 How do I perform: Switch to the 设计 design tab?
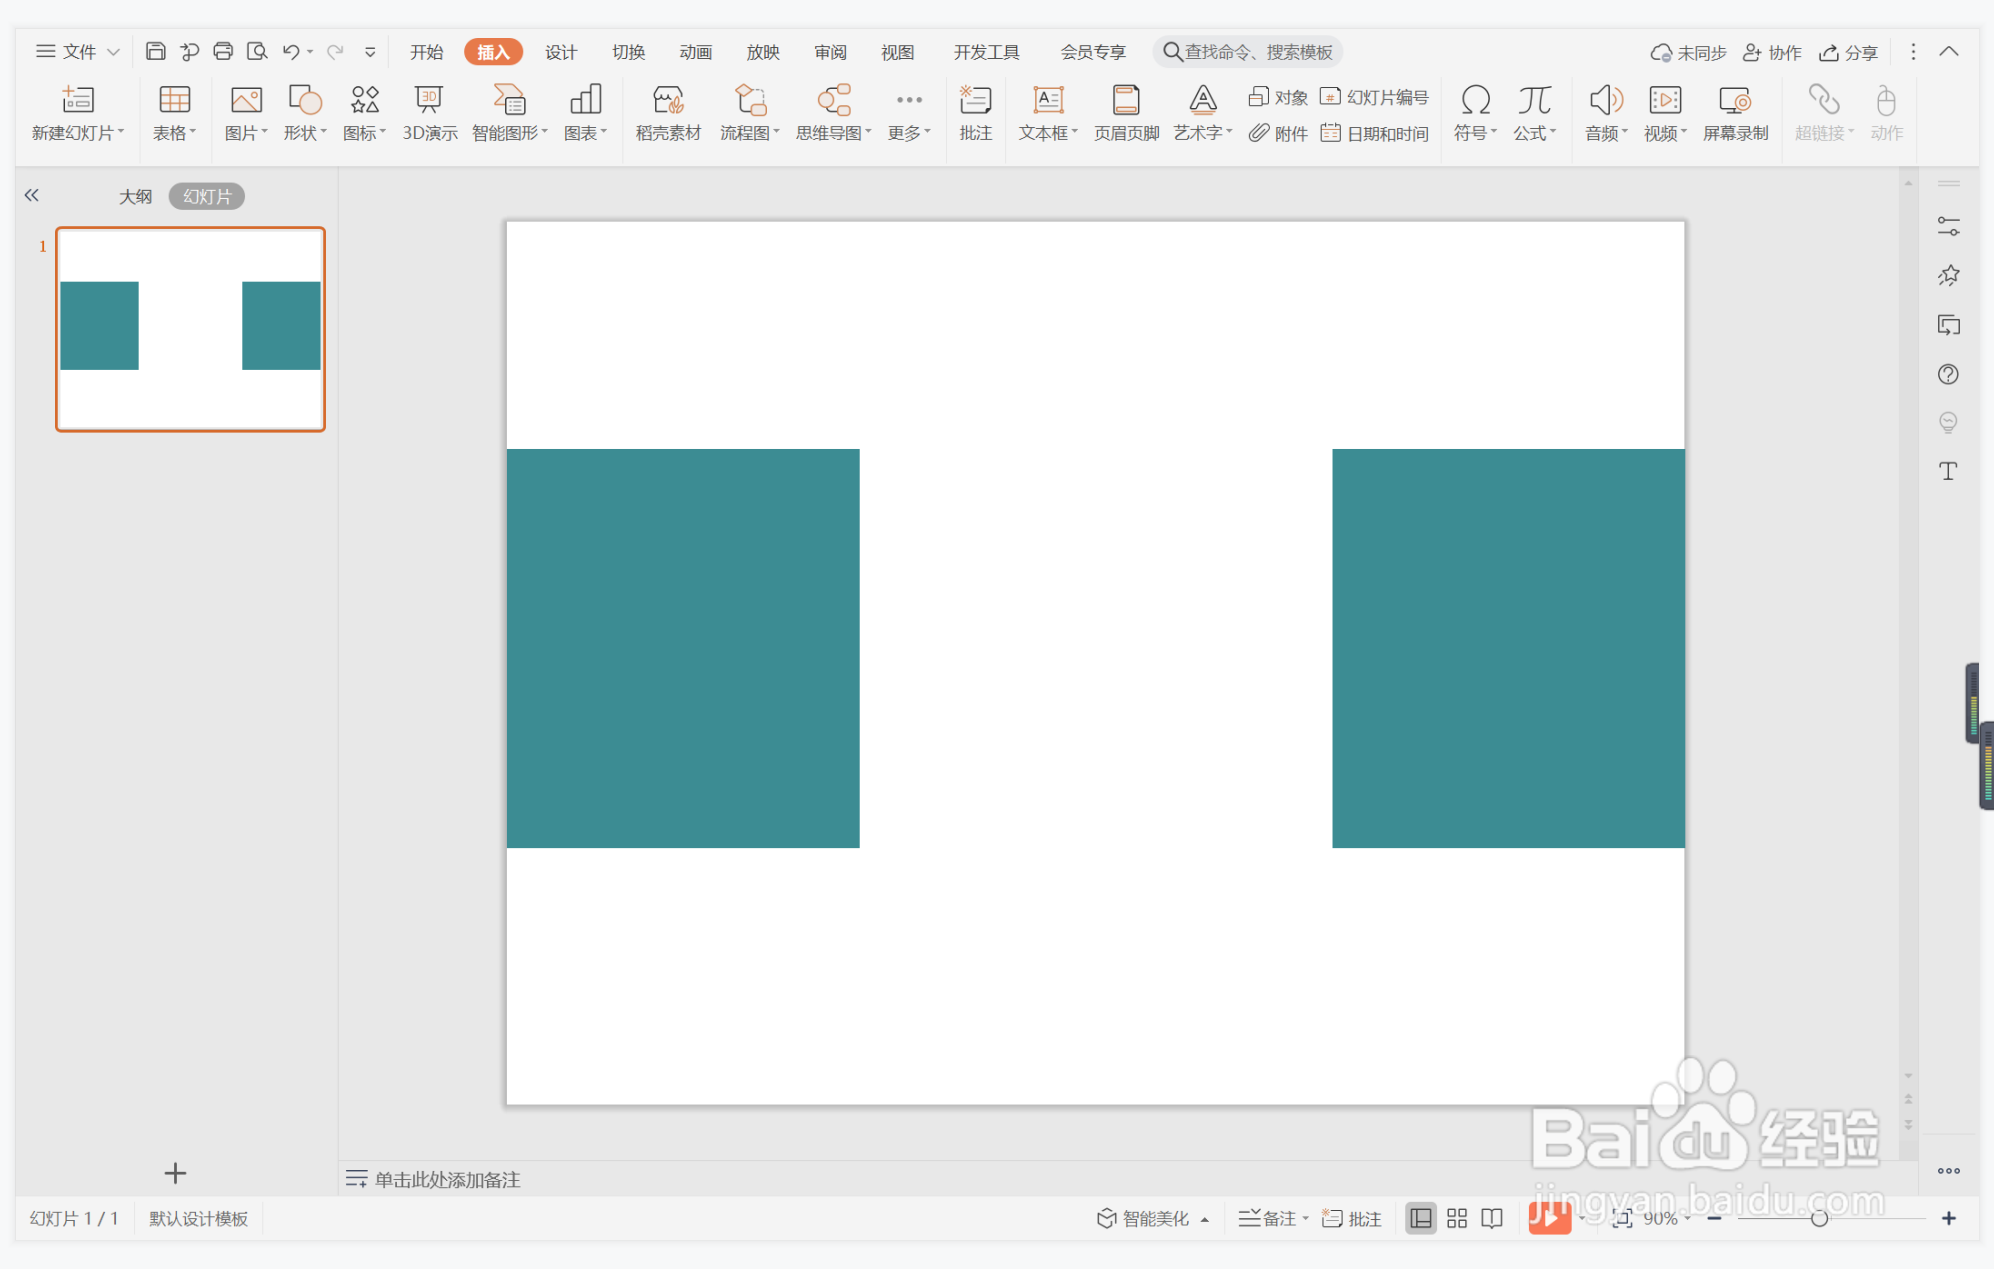point(560,52)
